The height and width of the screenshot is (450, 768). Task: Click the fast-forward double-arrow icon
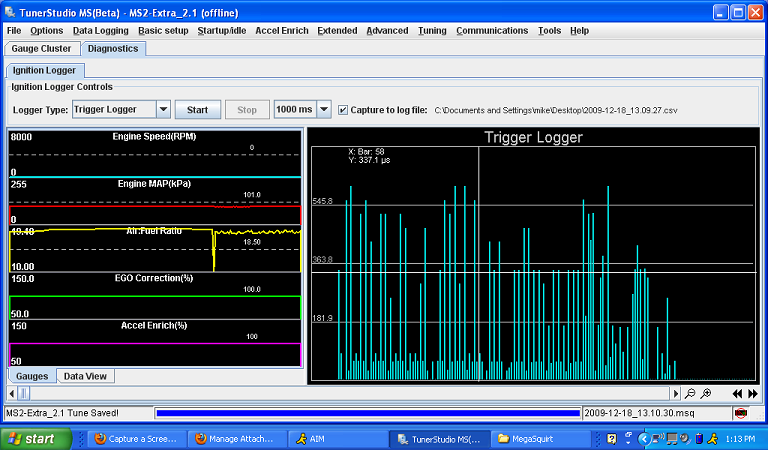point(752,394)
